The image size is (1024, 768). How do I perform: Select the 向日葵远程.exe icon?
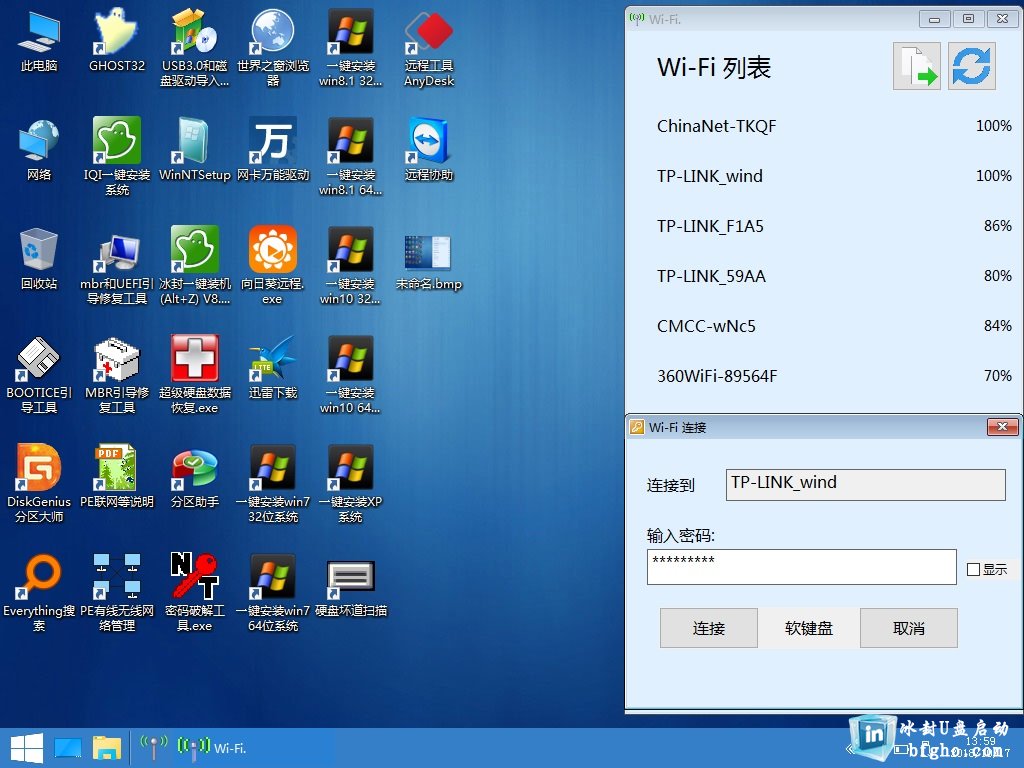[x=273, y=266]
